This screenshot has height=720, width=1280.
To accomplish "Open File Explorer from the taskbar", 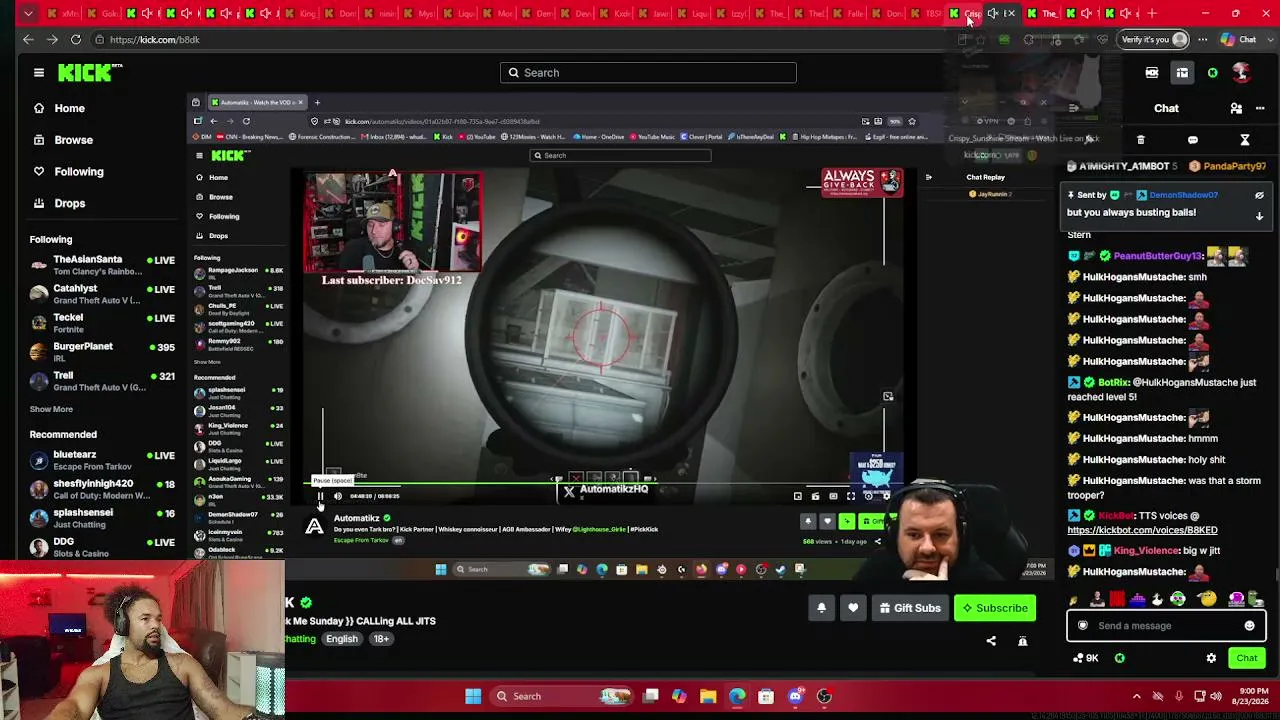I will click(708, 696).
